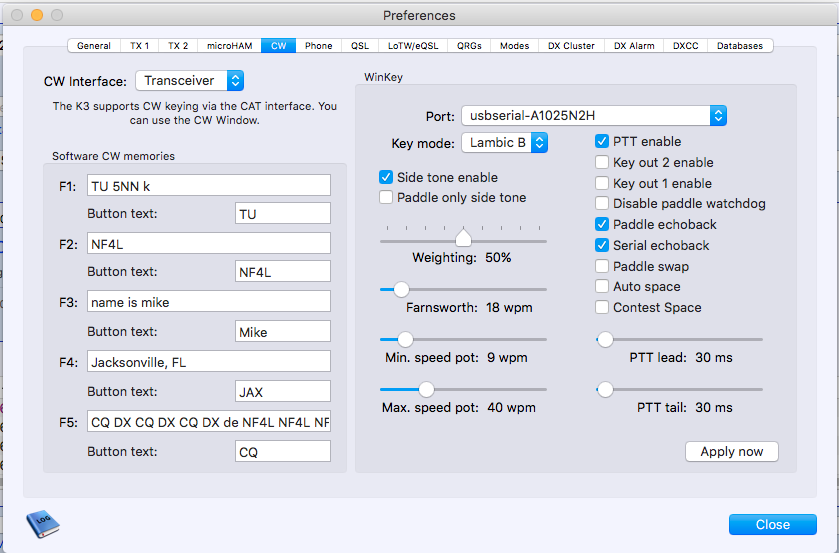
Task: Click the Weighting slider handle
Action: pyautogui.click(x=463, y=239)
